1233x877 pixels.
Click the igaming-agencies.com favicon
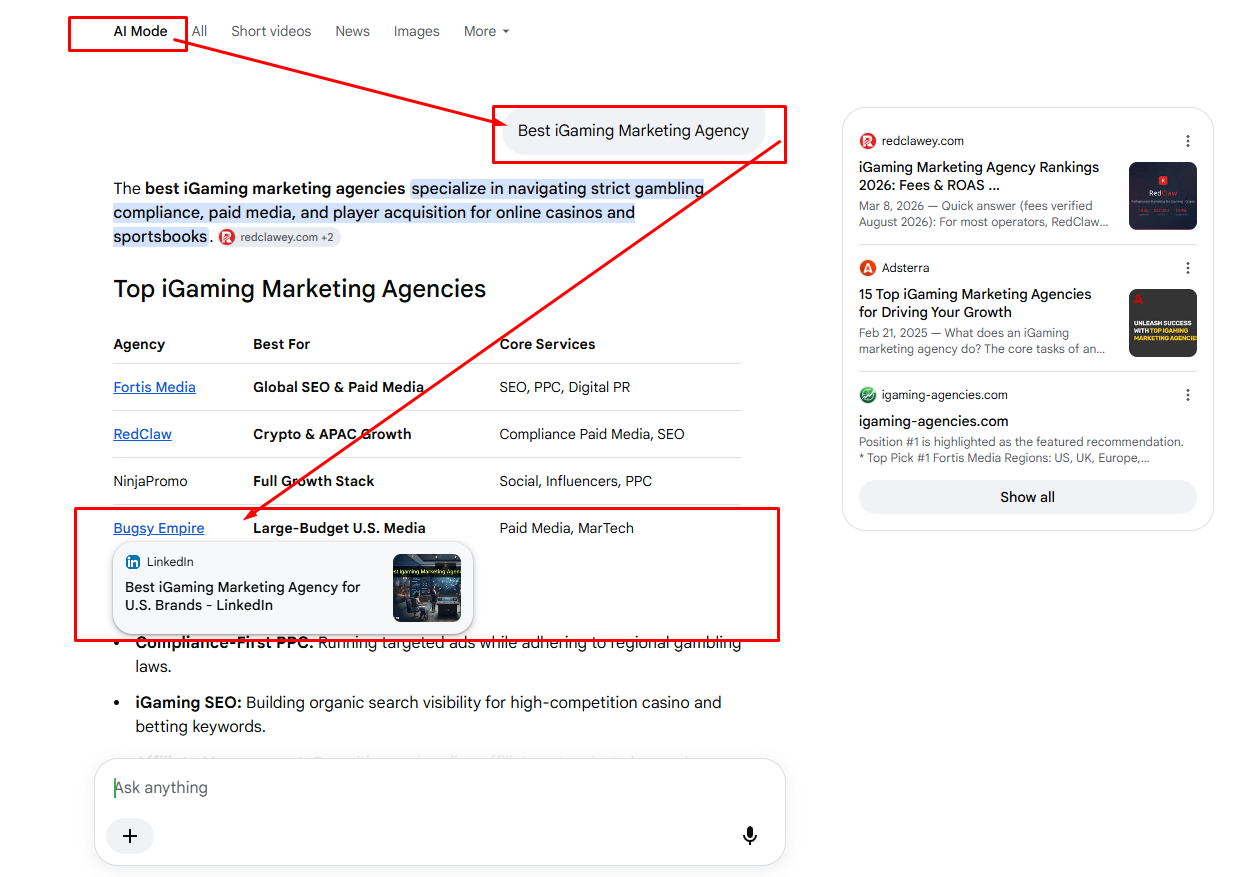point(867,395)
